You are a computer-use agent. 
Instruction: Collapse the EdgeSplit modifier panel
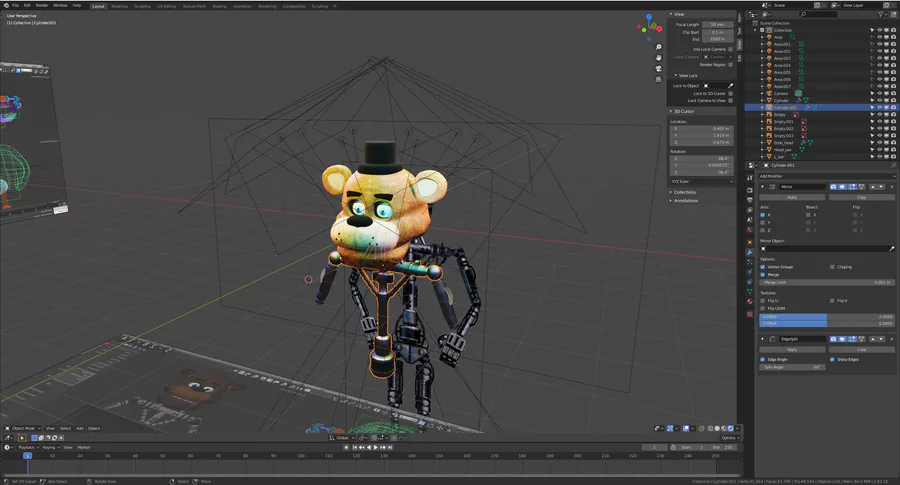tap(762, 339)
